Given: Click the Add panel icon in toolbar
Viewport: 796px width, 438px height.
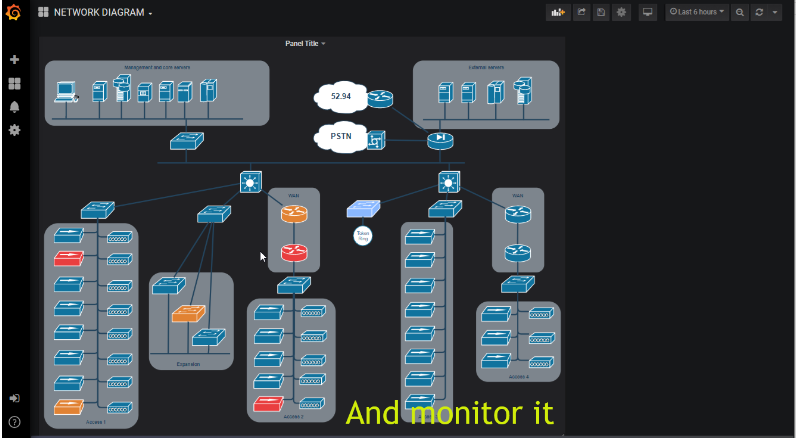Looking at the screenshot, I should point(557,13).
